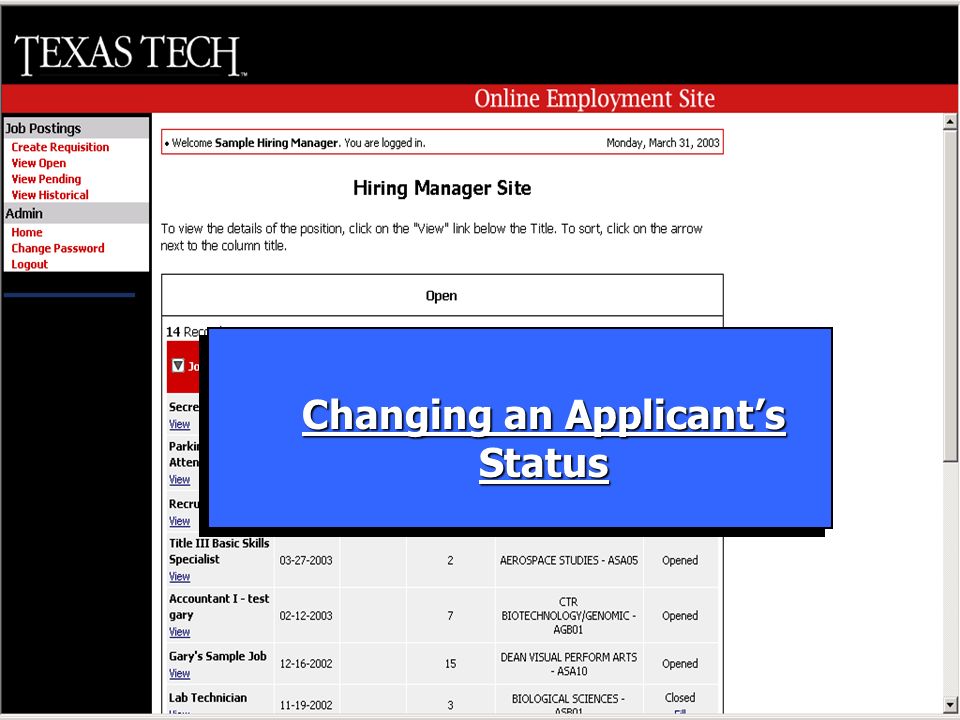Click the Hiring Manager Site heading
This screenshot has height=720, width=960.
(x=442, y=188)
